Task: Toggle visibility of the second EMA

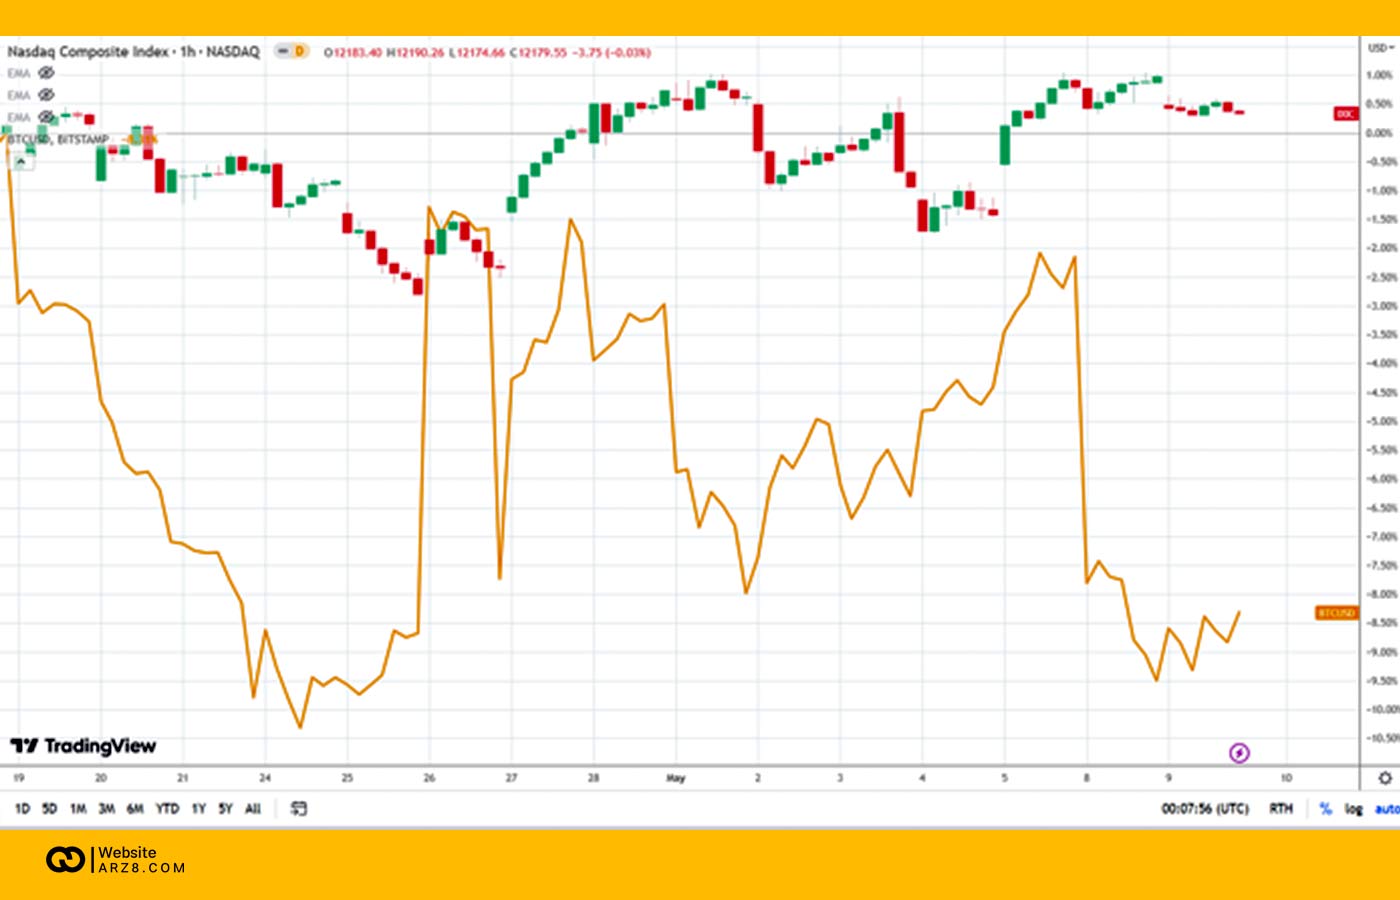Action: 46,95
